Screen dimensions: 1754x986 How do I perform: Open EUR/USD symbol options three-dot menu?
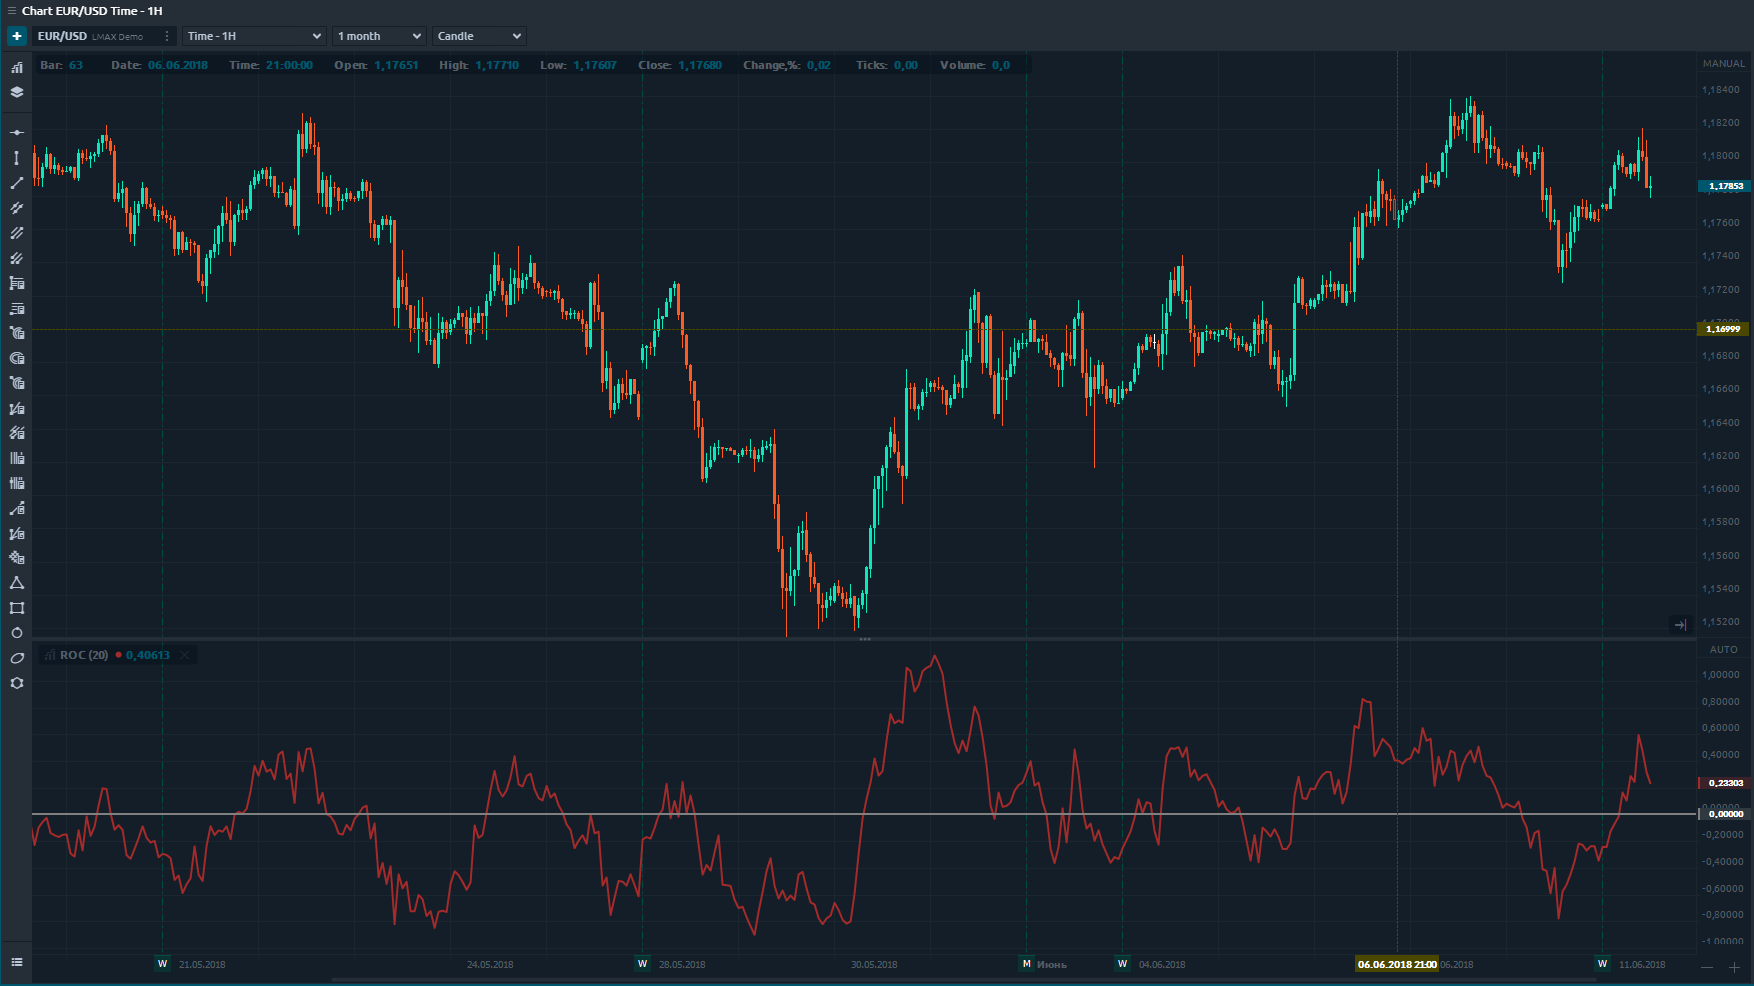tap(167, 36)
